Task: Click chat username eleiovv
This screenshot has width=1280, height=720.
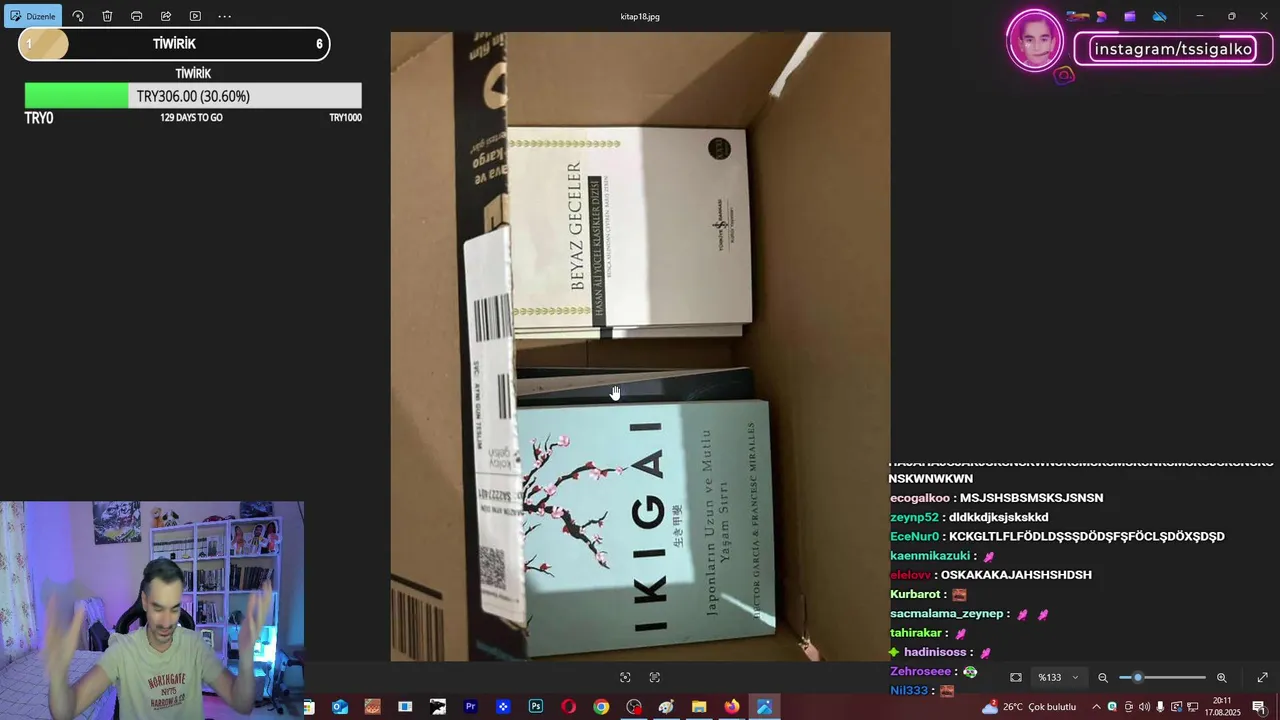Action: coord(911,575)
